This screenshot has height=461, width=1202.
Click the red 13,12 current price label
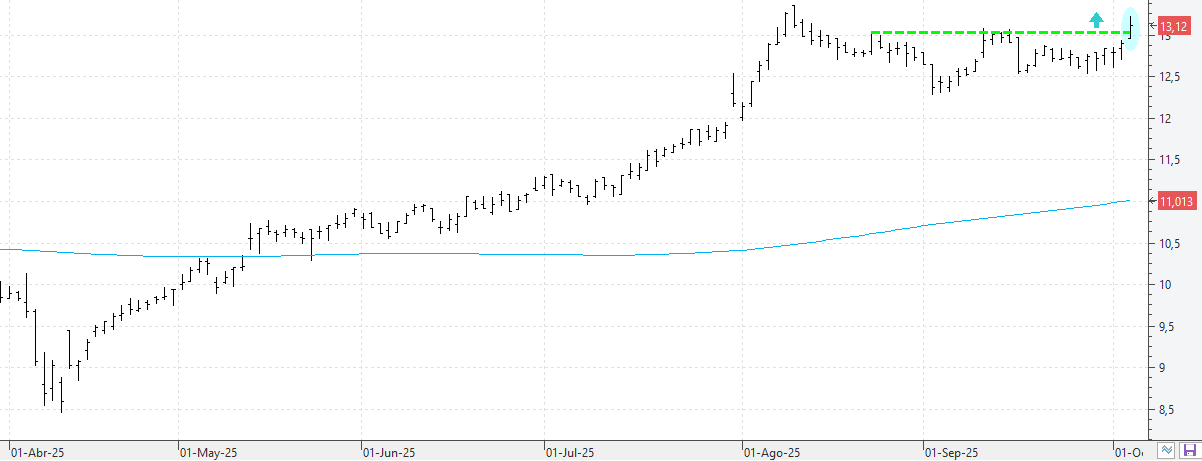(1174, 26)
